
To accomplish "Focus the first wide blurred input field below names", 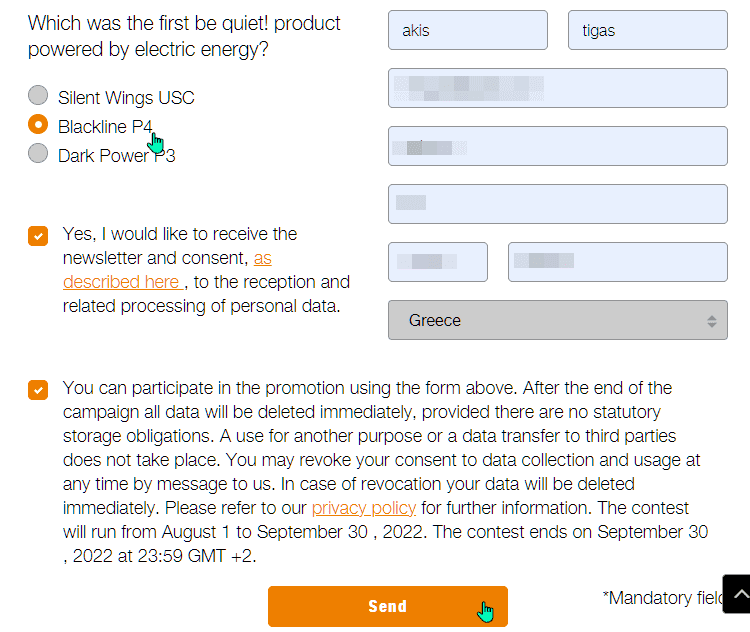I will pos(558,88).
